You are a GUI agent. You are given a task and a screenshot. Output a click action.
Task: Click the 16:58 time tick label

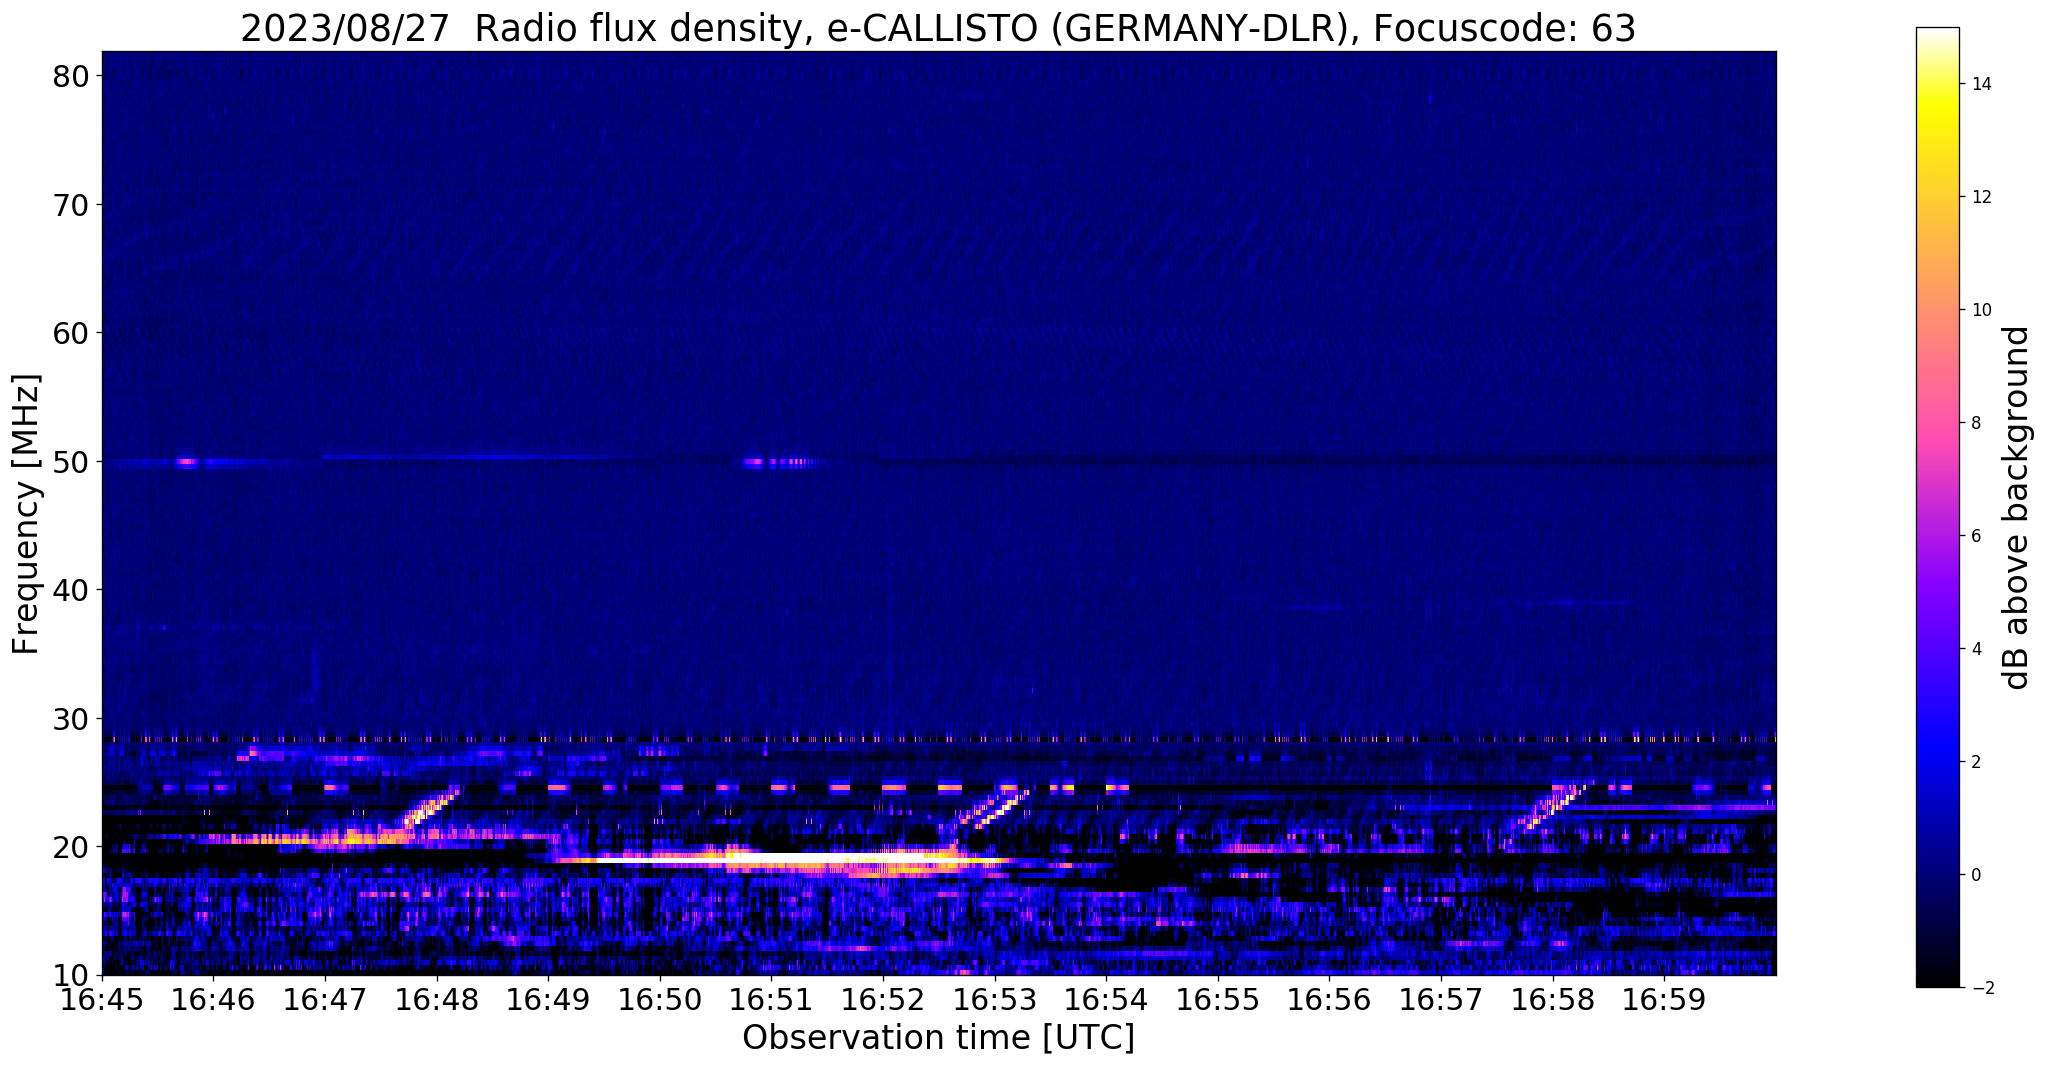(1553, 1000)
